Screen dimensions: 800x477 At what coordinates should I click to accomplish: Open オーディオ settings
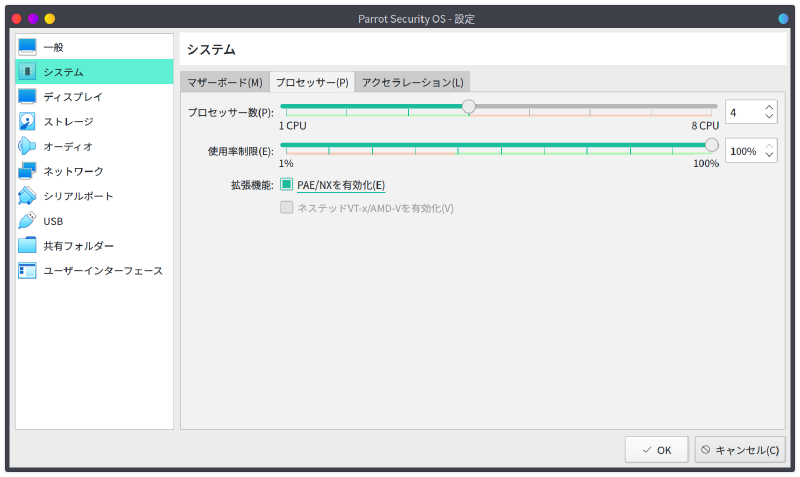pyautogui.click(x=94, y=146)
